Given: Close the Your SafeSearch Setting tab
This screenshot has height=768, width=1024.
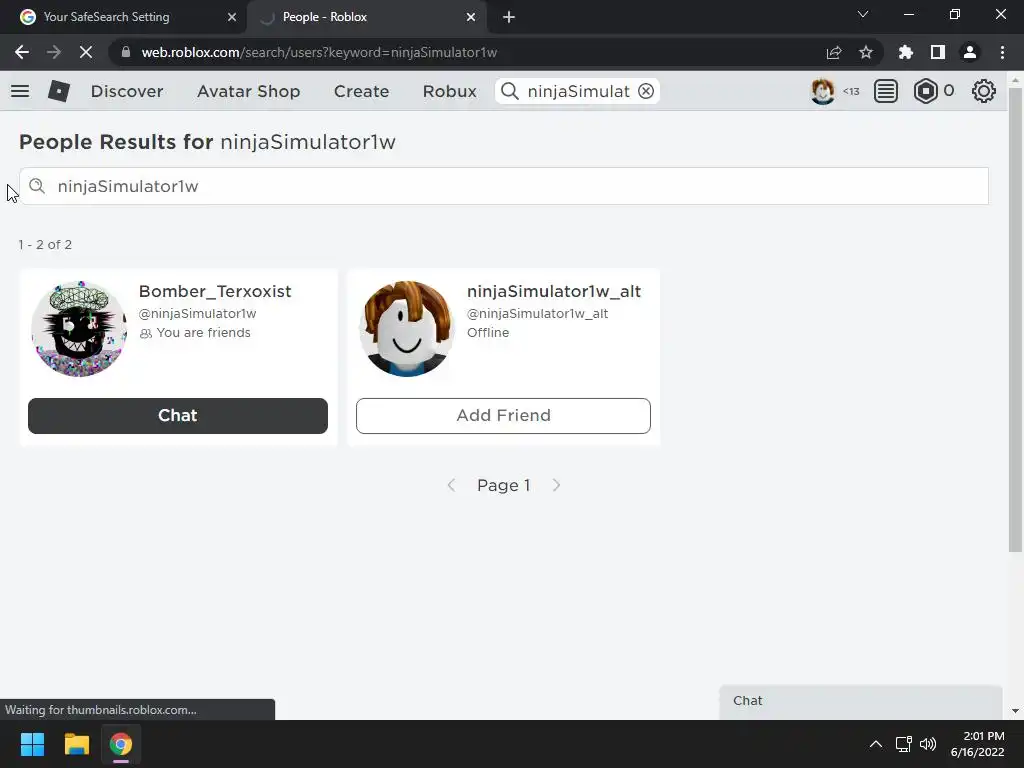Looking at the screenshot, I should (x=232, y=17).
